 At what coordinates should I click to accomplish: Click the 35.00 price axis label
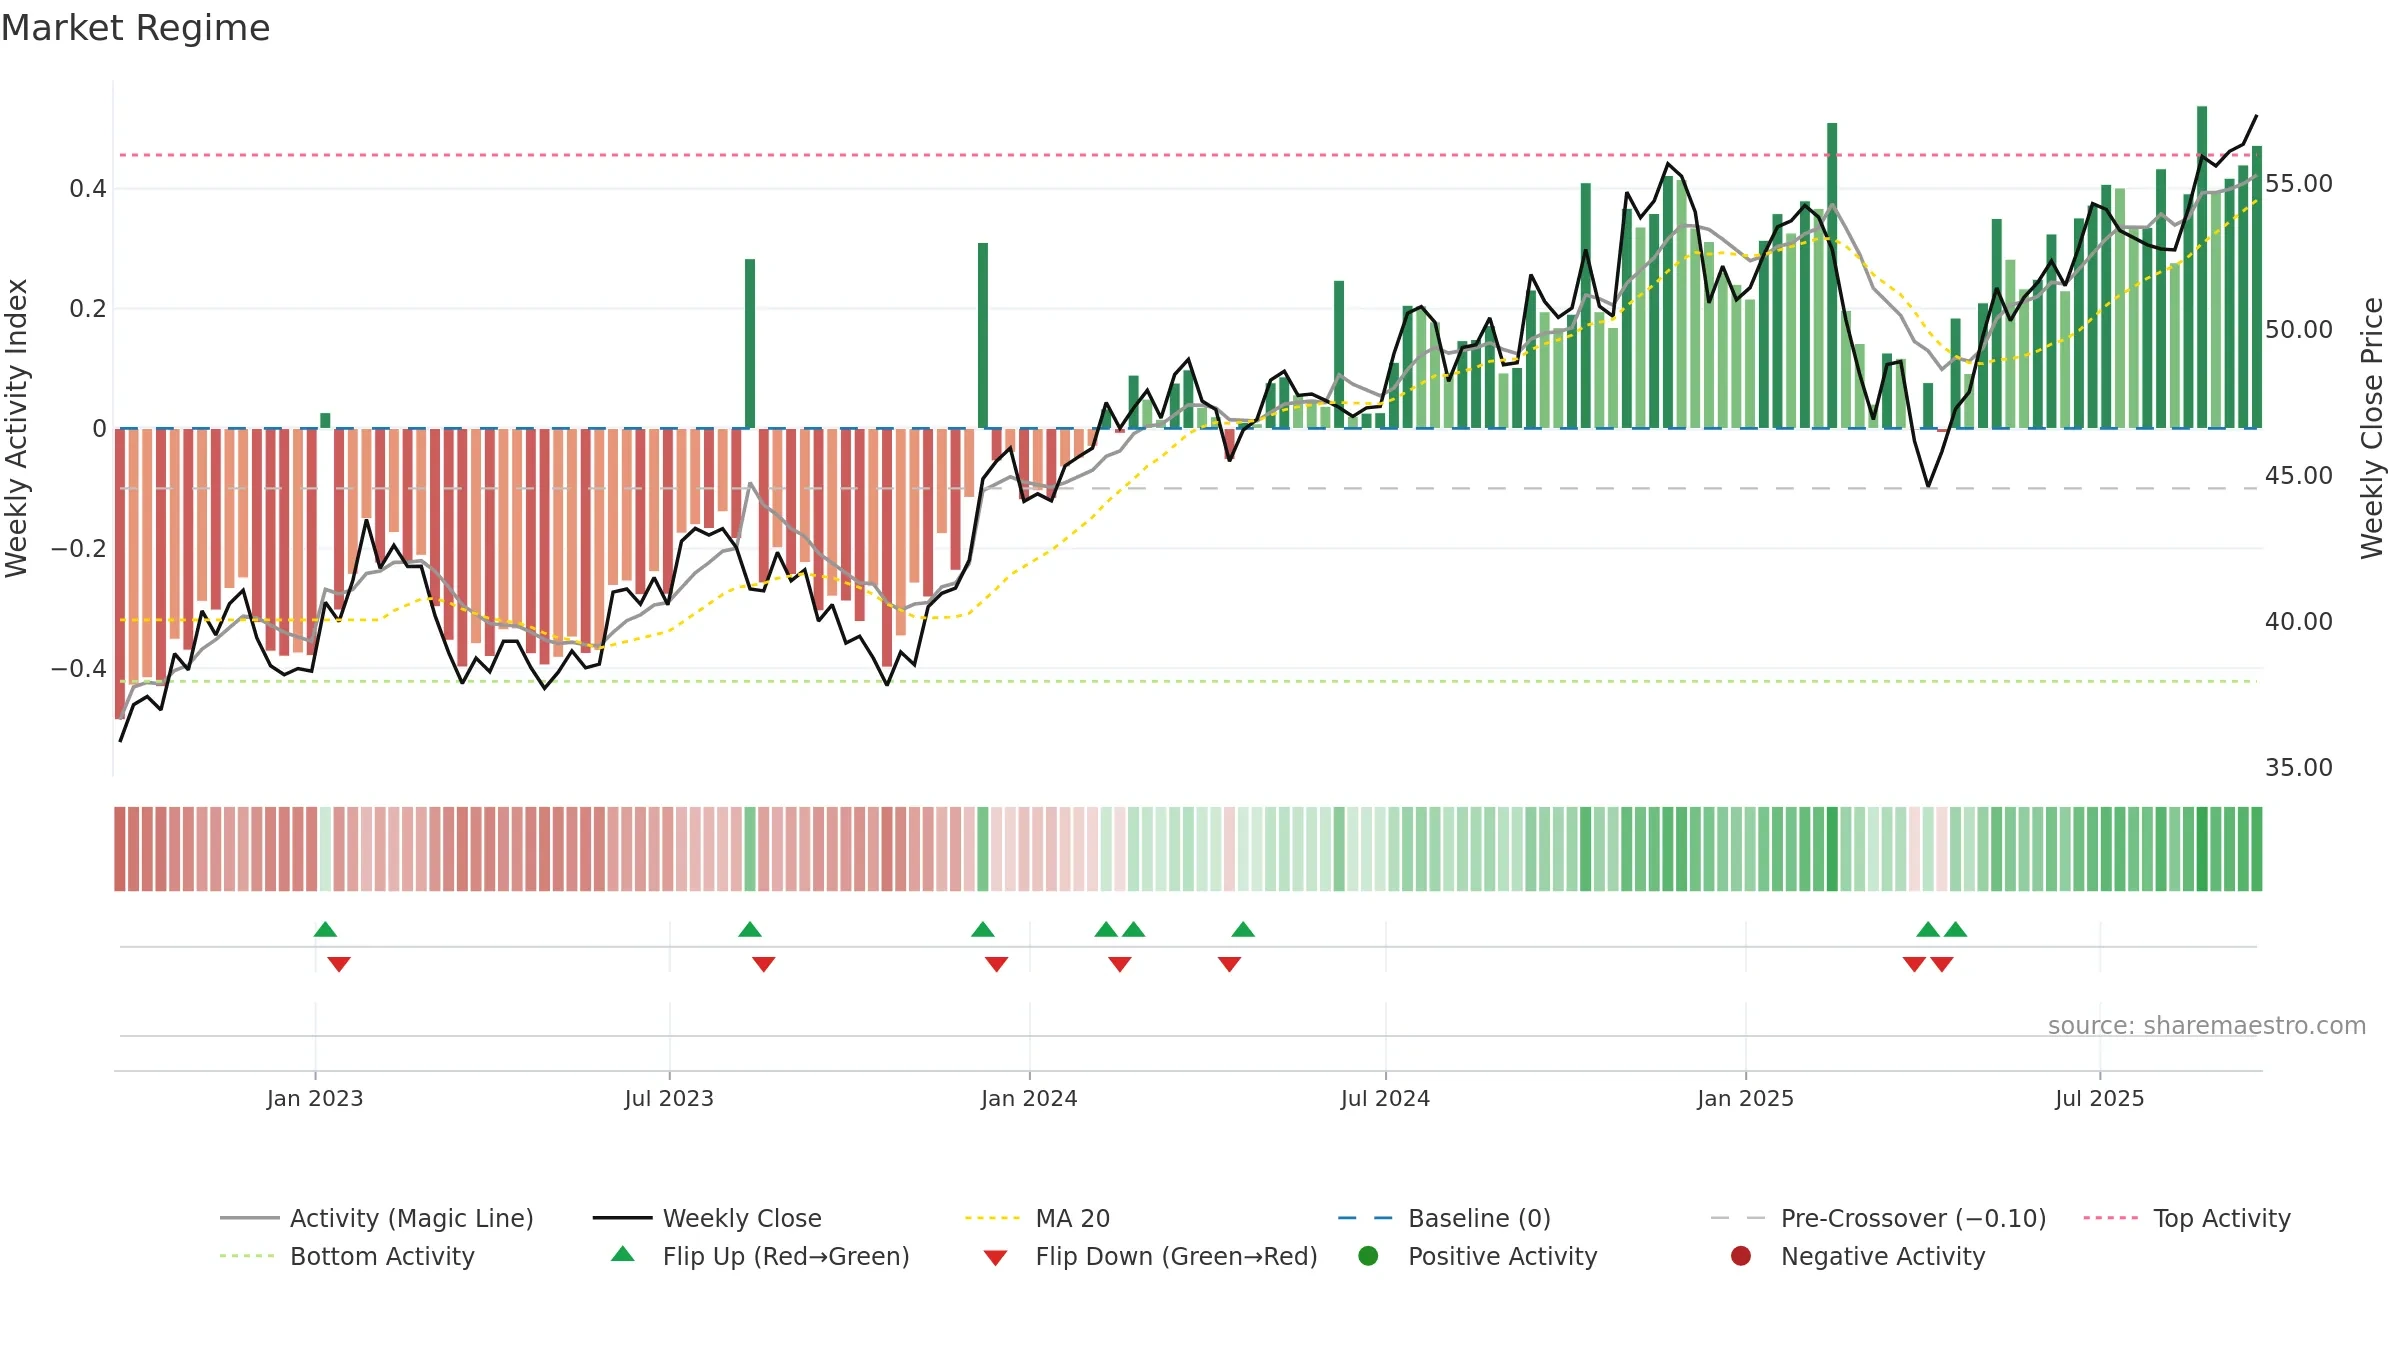coord(2299,768)
